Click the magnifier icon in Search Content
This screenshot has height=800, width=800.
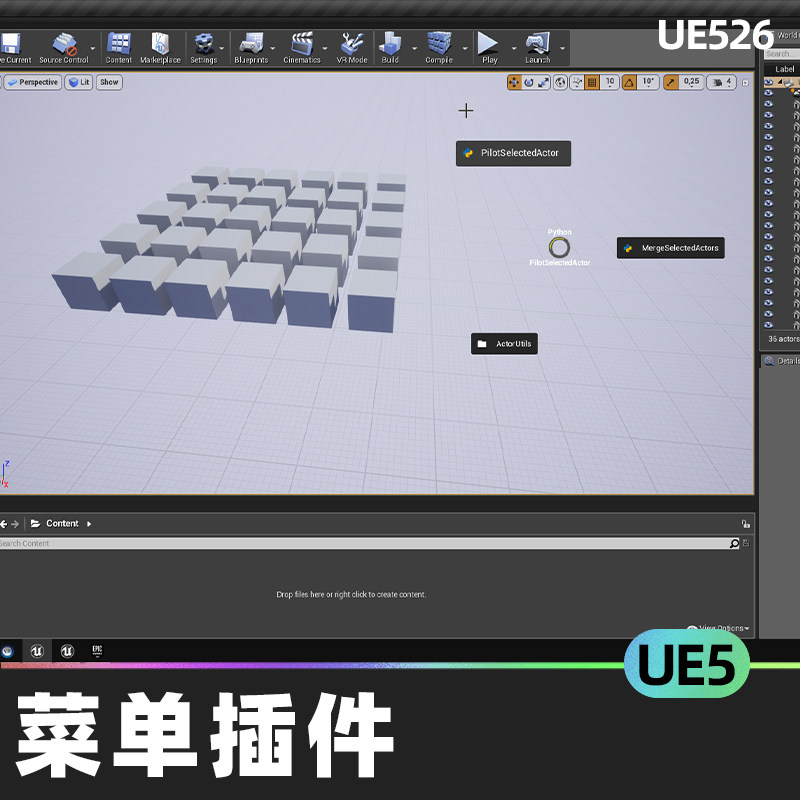click(x=734, y=544)
